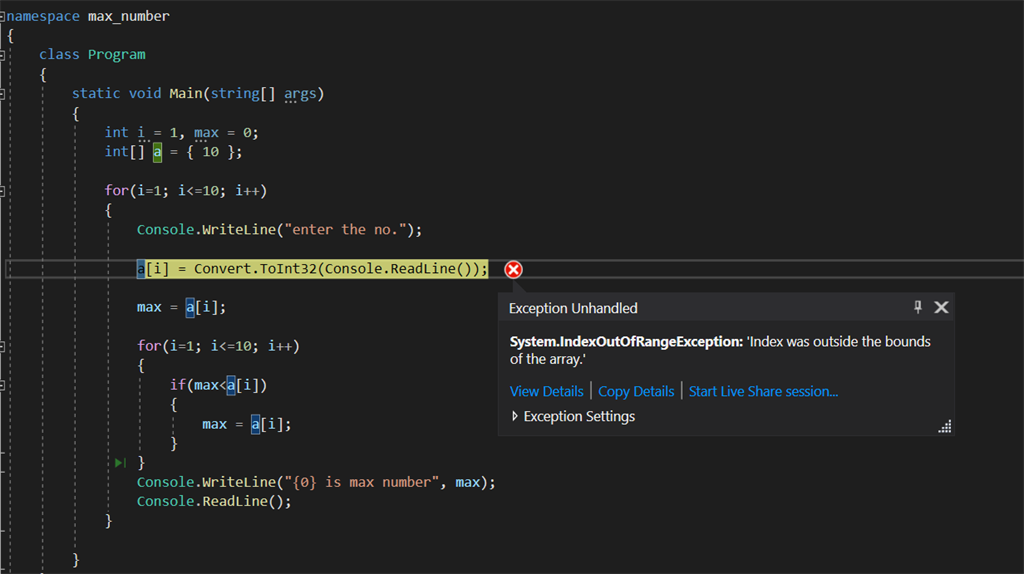The height and width of the screenshot is (574, 1024).
Task: Close the Exception Unhandled popup
Action: 941,307
